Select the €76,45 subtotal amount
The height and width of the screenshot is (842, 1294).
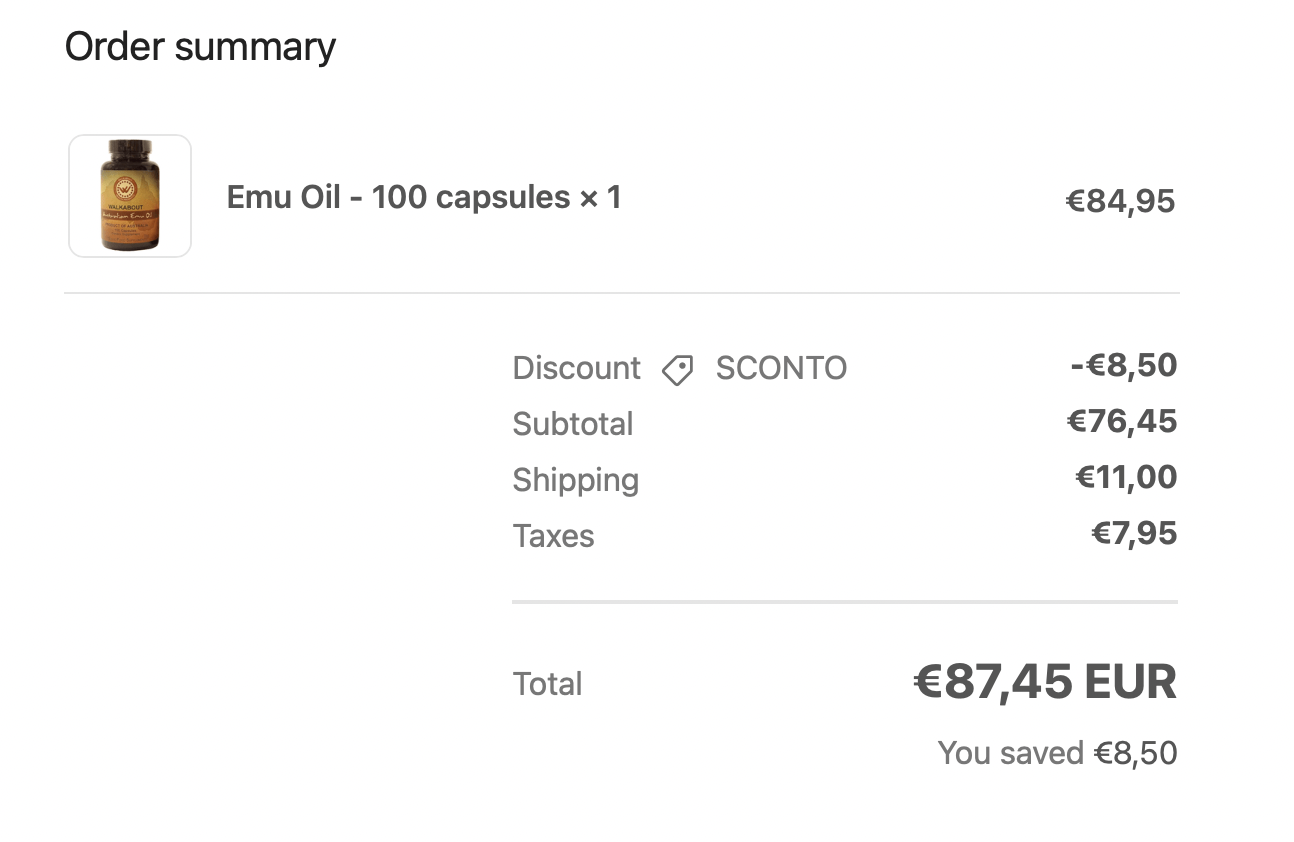tap(1122, 421)
